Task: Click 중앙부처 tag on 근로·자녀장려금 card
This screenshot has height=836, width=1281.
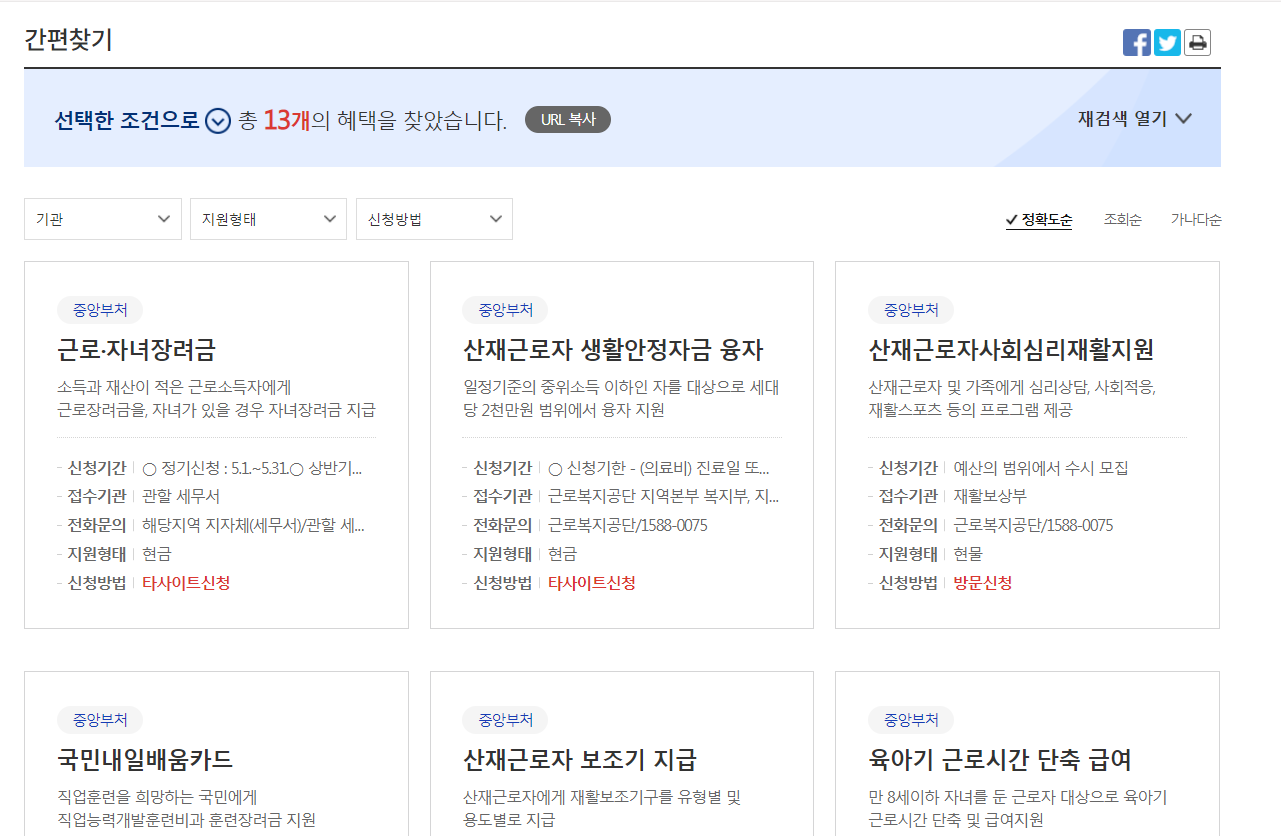Action: click(100, 310)
